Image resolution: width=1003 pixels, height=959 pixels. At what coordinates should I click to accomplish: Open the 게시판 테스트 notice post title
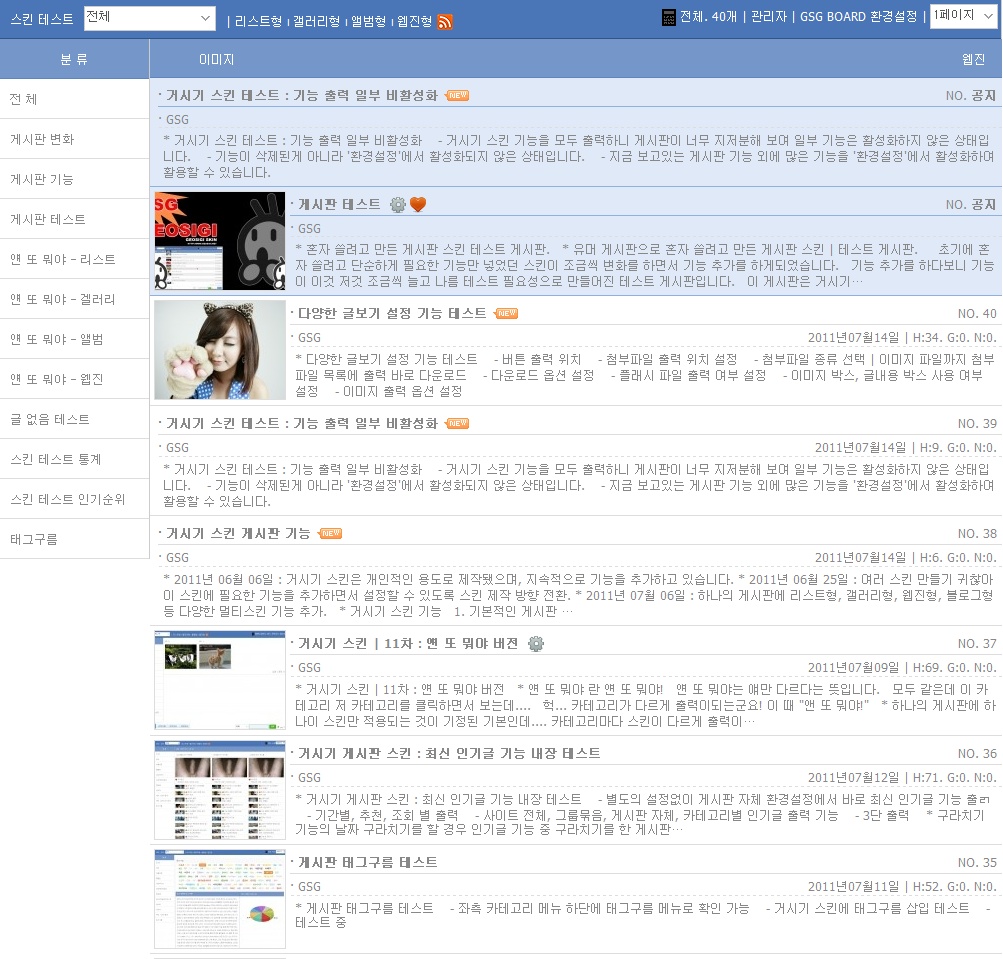[339, 205]
